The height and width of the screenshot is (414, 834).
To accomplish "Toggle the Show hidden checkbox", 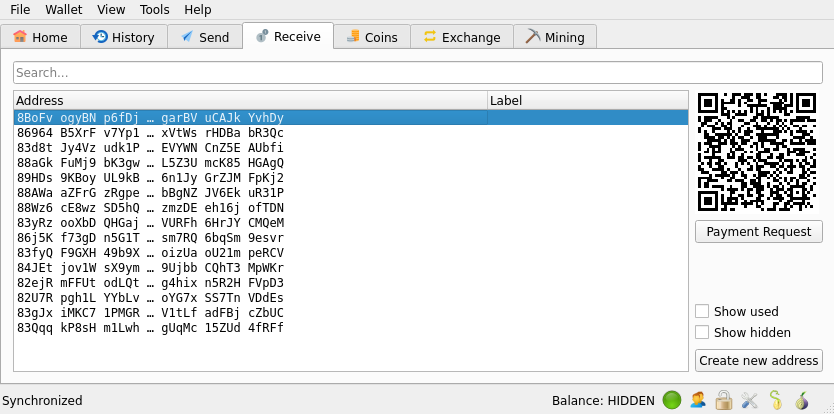I will pyautogui.click(x=702, y=332).
